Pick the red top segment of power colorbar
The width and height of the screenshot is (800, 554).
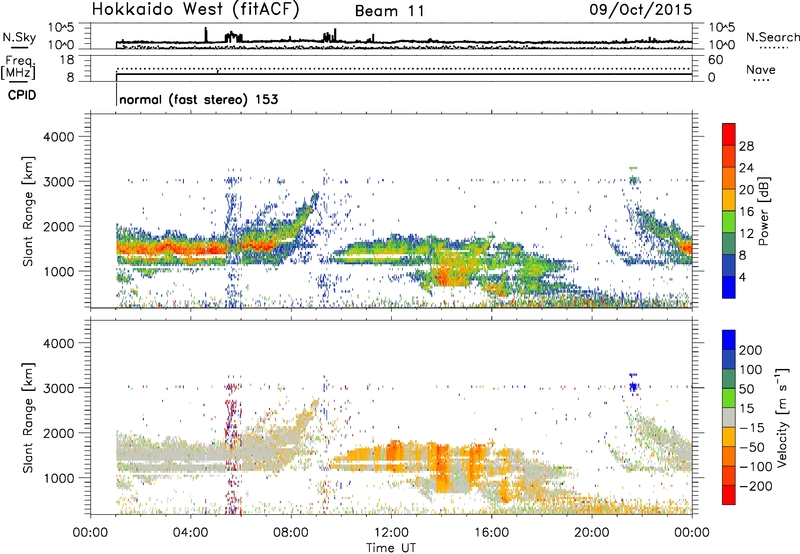pos(729,135)
